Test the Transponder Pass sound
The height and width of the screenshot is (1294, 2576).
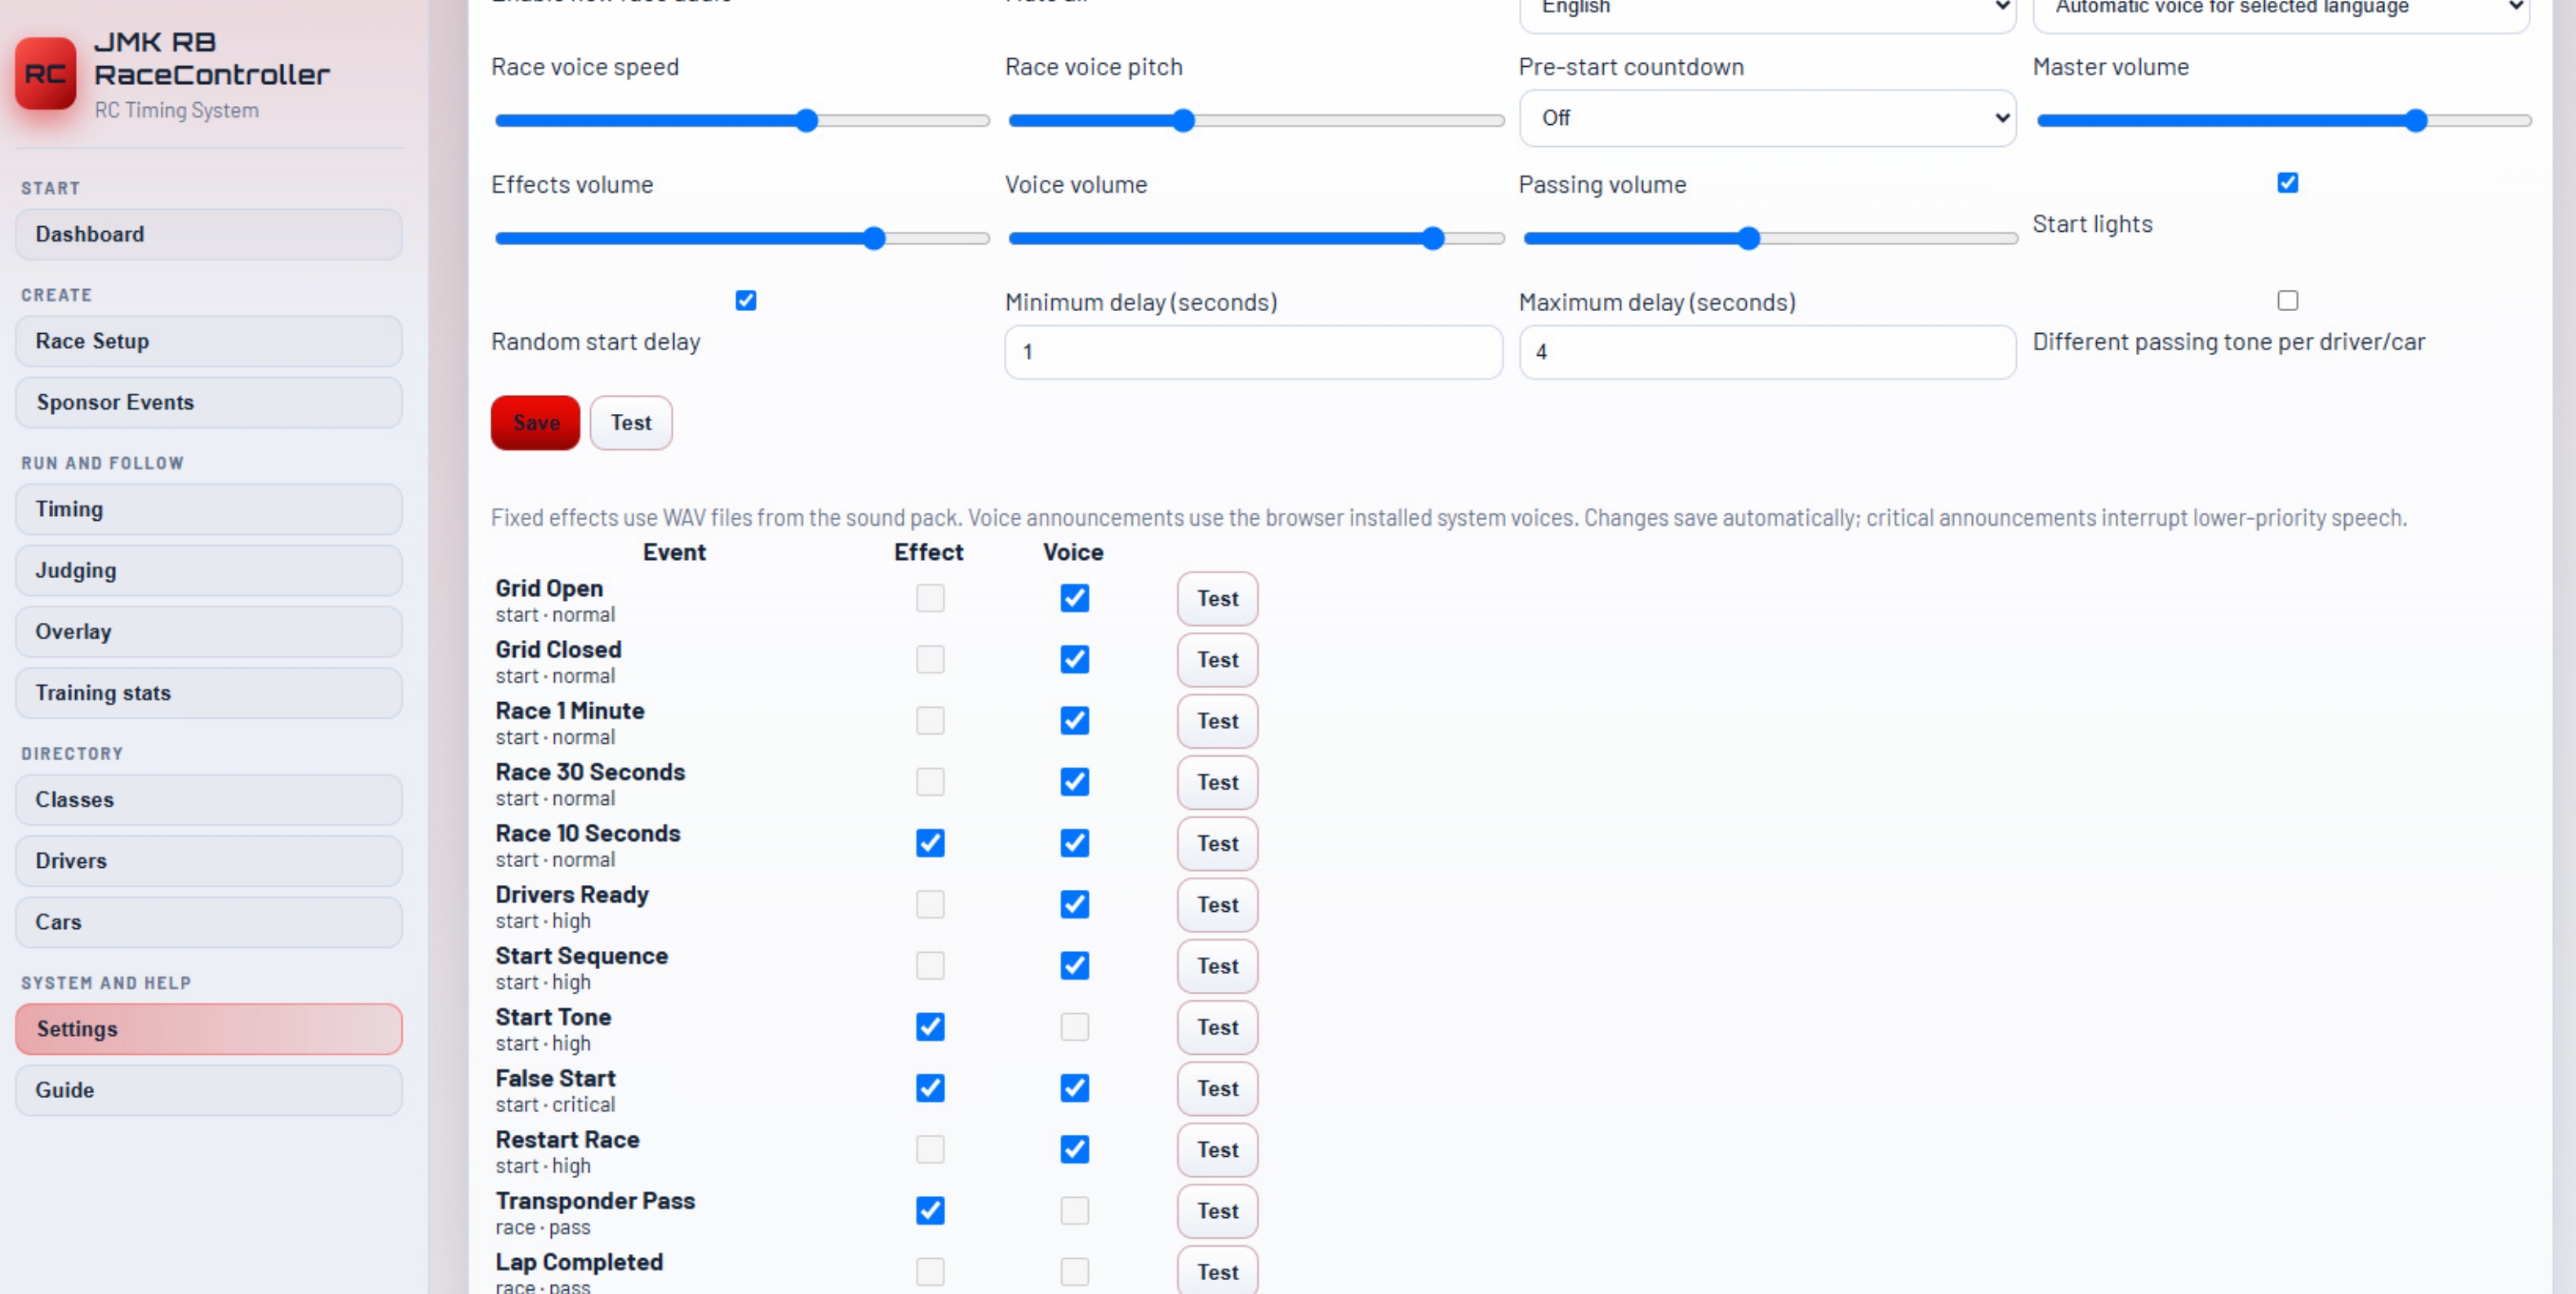1217,1211
